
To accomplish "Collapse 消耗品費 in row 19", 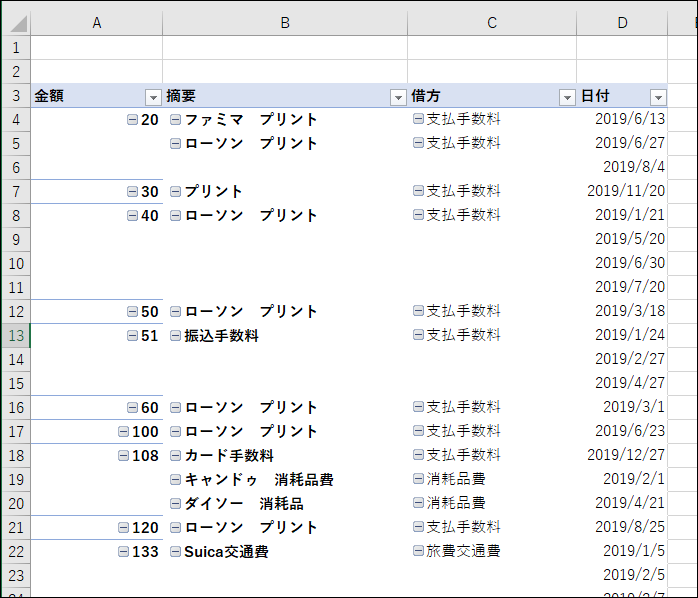I will tap(418, 480).
